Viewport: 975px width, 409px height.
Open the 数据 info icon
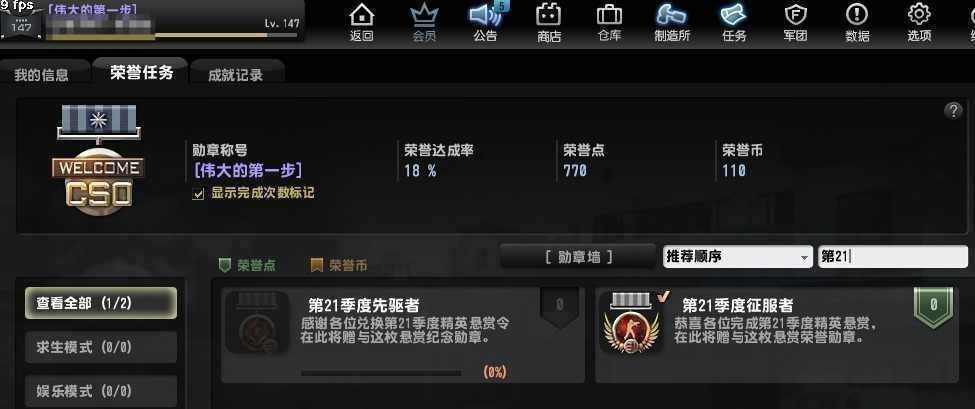click(857, 16)
